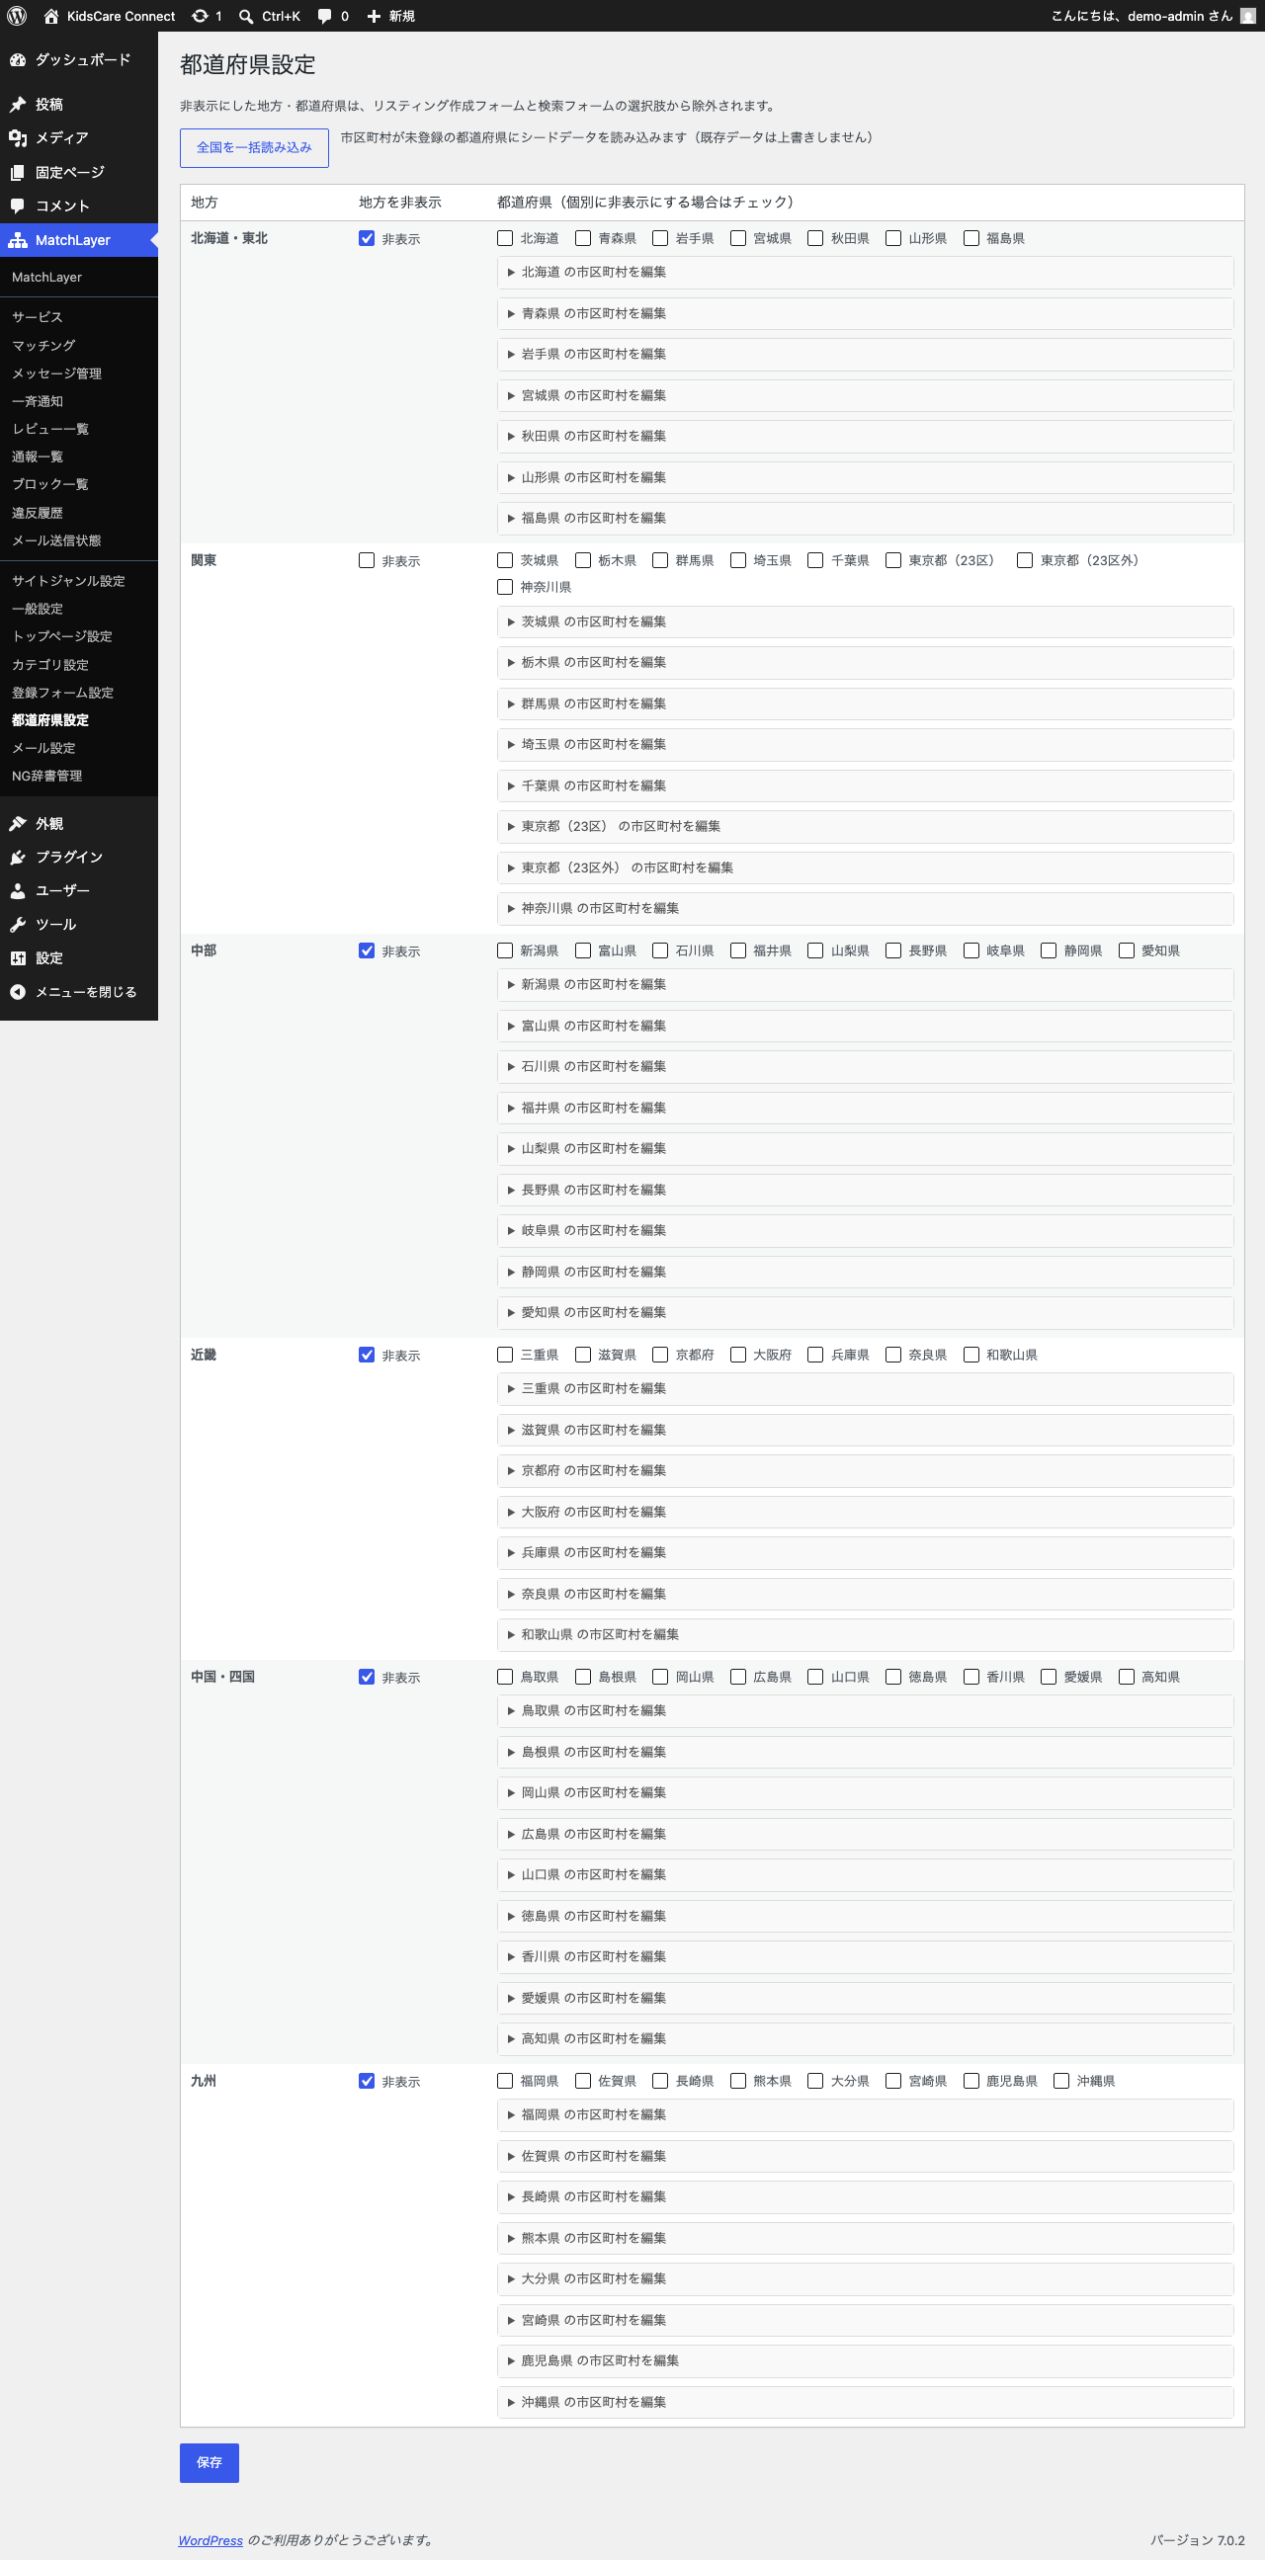
Task: Click メニューを閉じる collapse arrow icon
Action: [x=18, y=992]
